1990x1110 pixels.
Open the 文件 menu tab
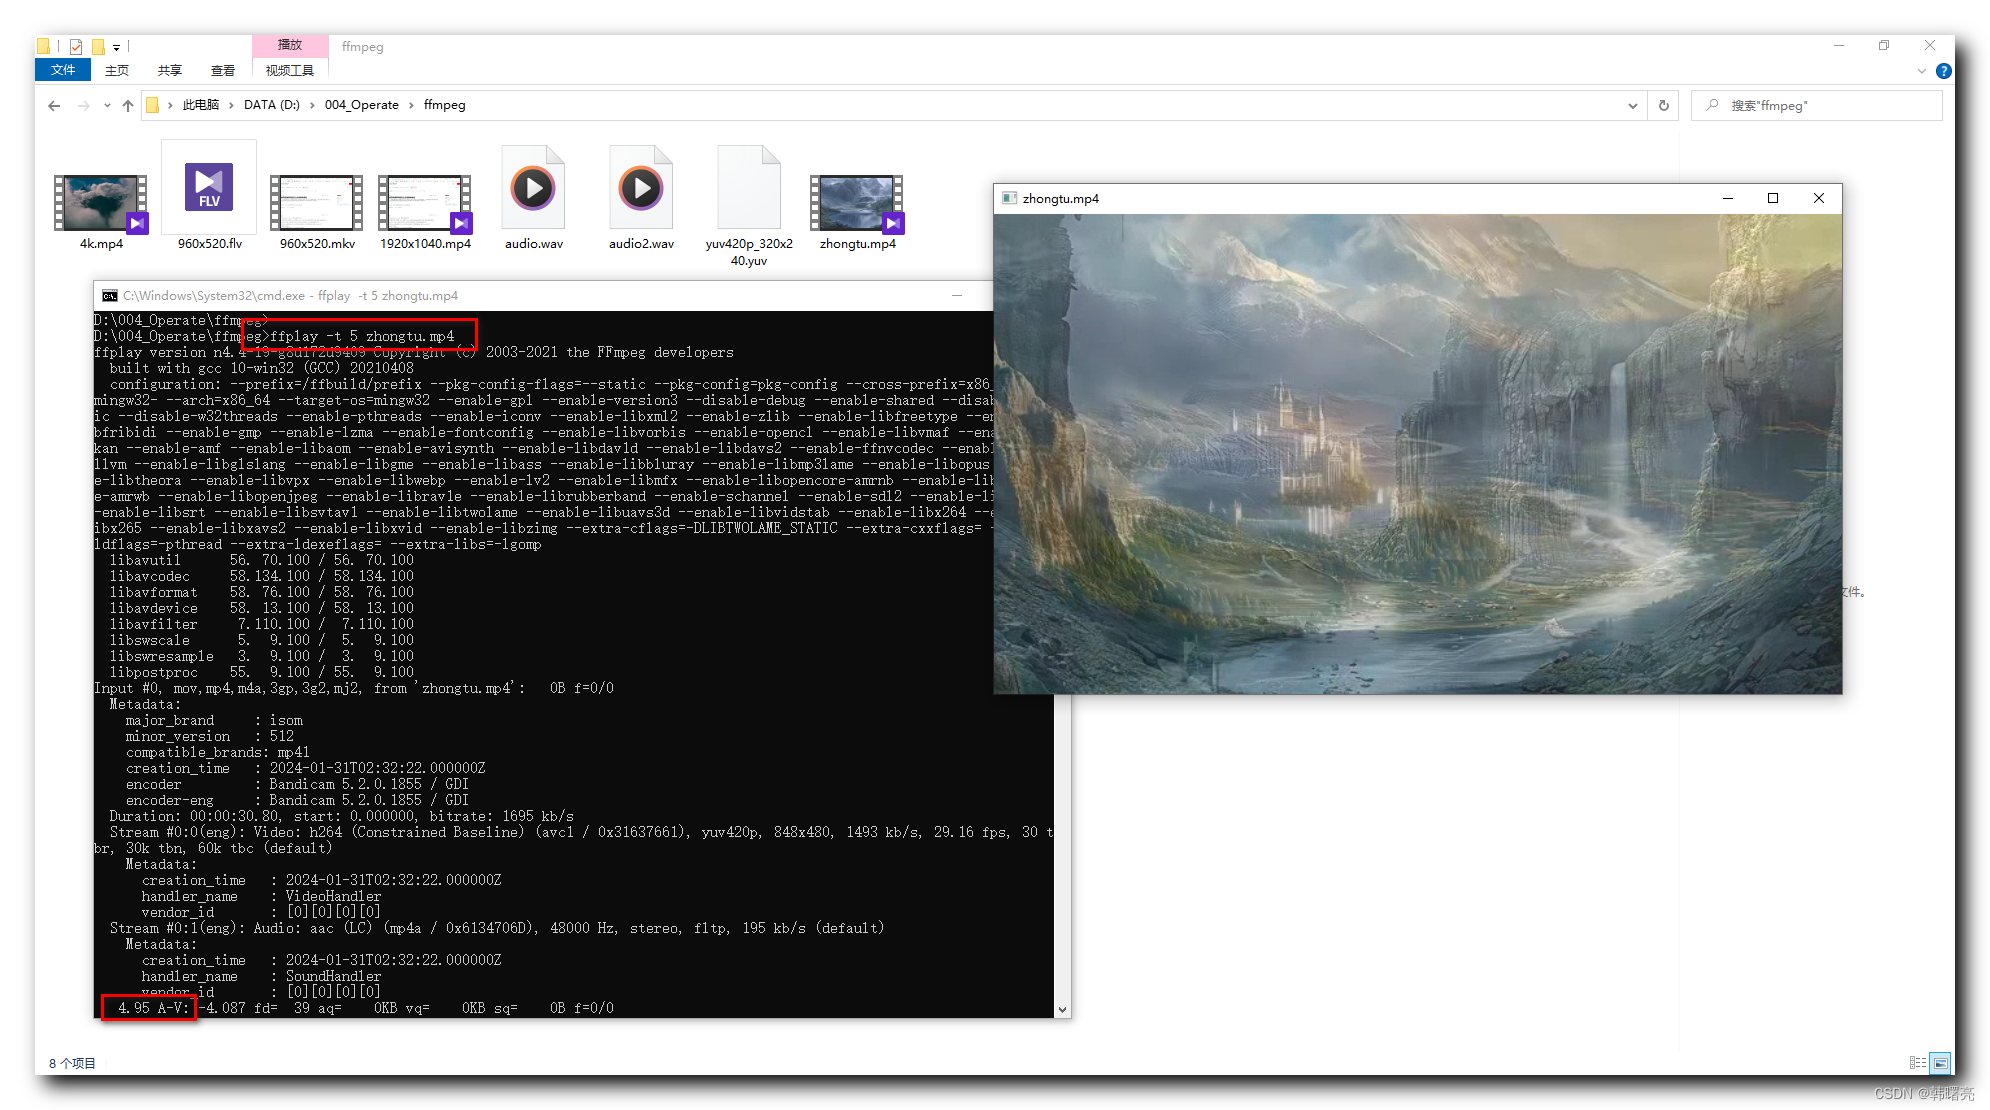point(62,70)
